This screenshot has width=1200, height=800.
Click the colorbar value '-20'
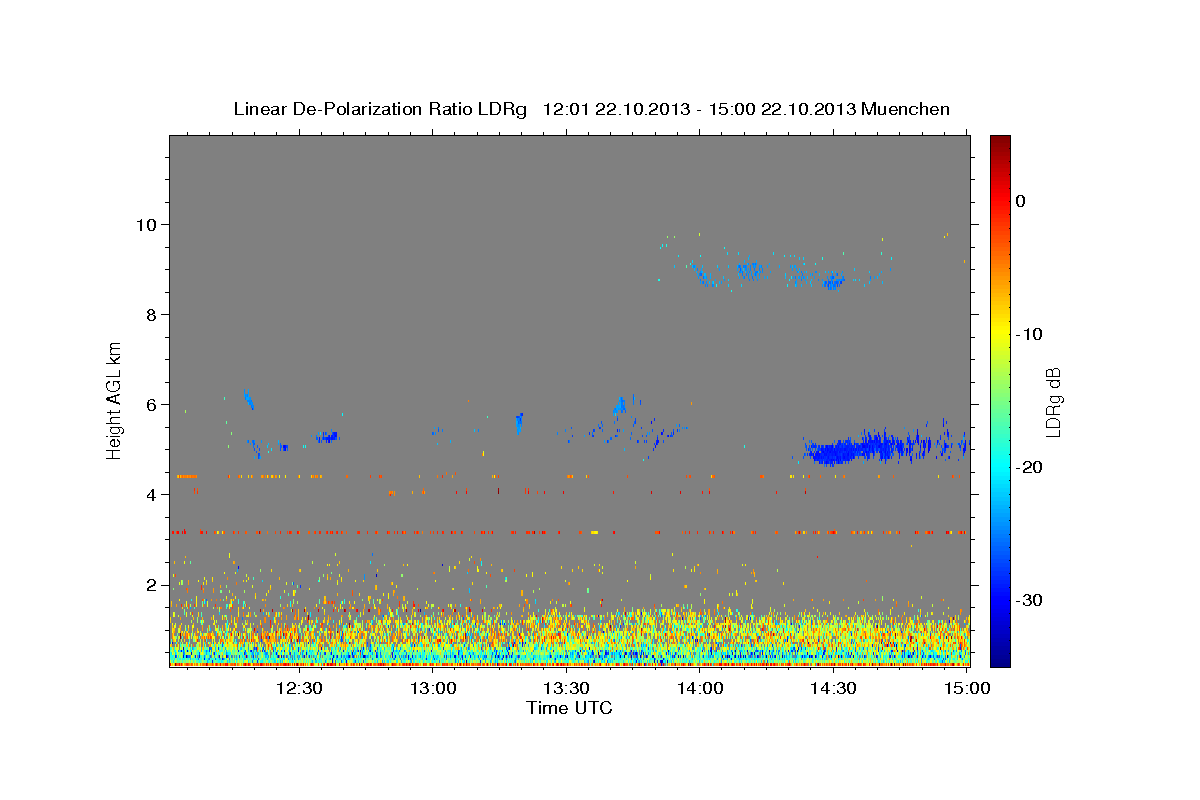coord(1028,467)
